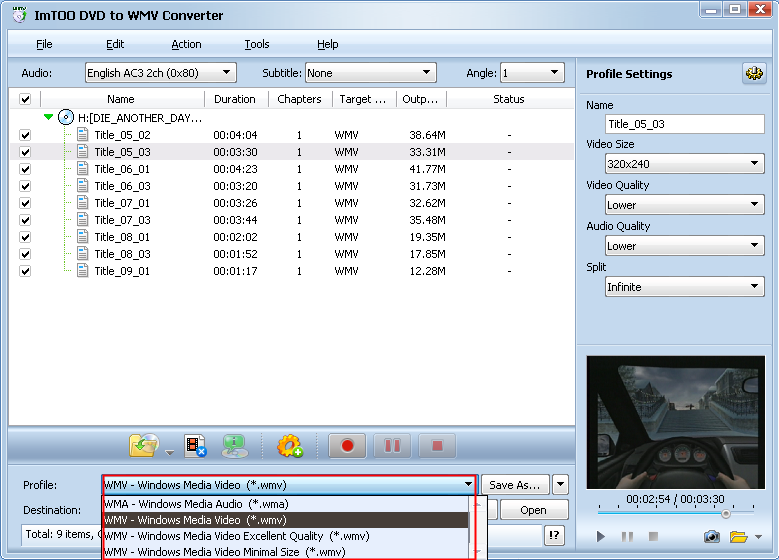
Task: Open DVD folder icon in toolbar
Action: 144,445
